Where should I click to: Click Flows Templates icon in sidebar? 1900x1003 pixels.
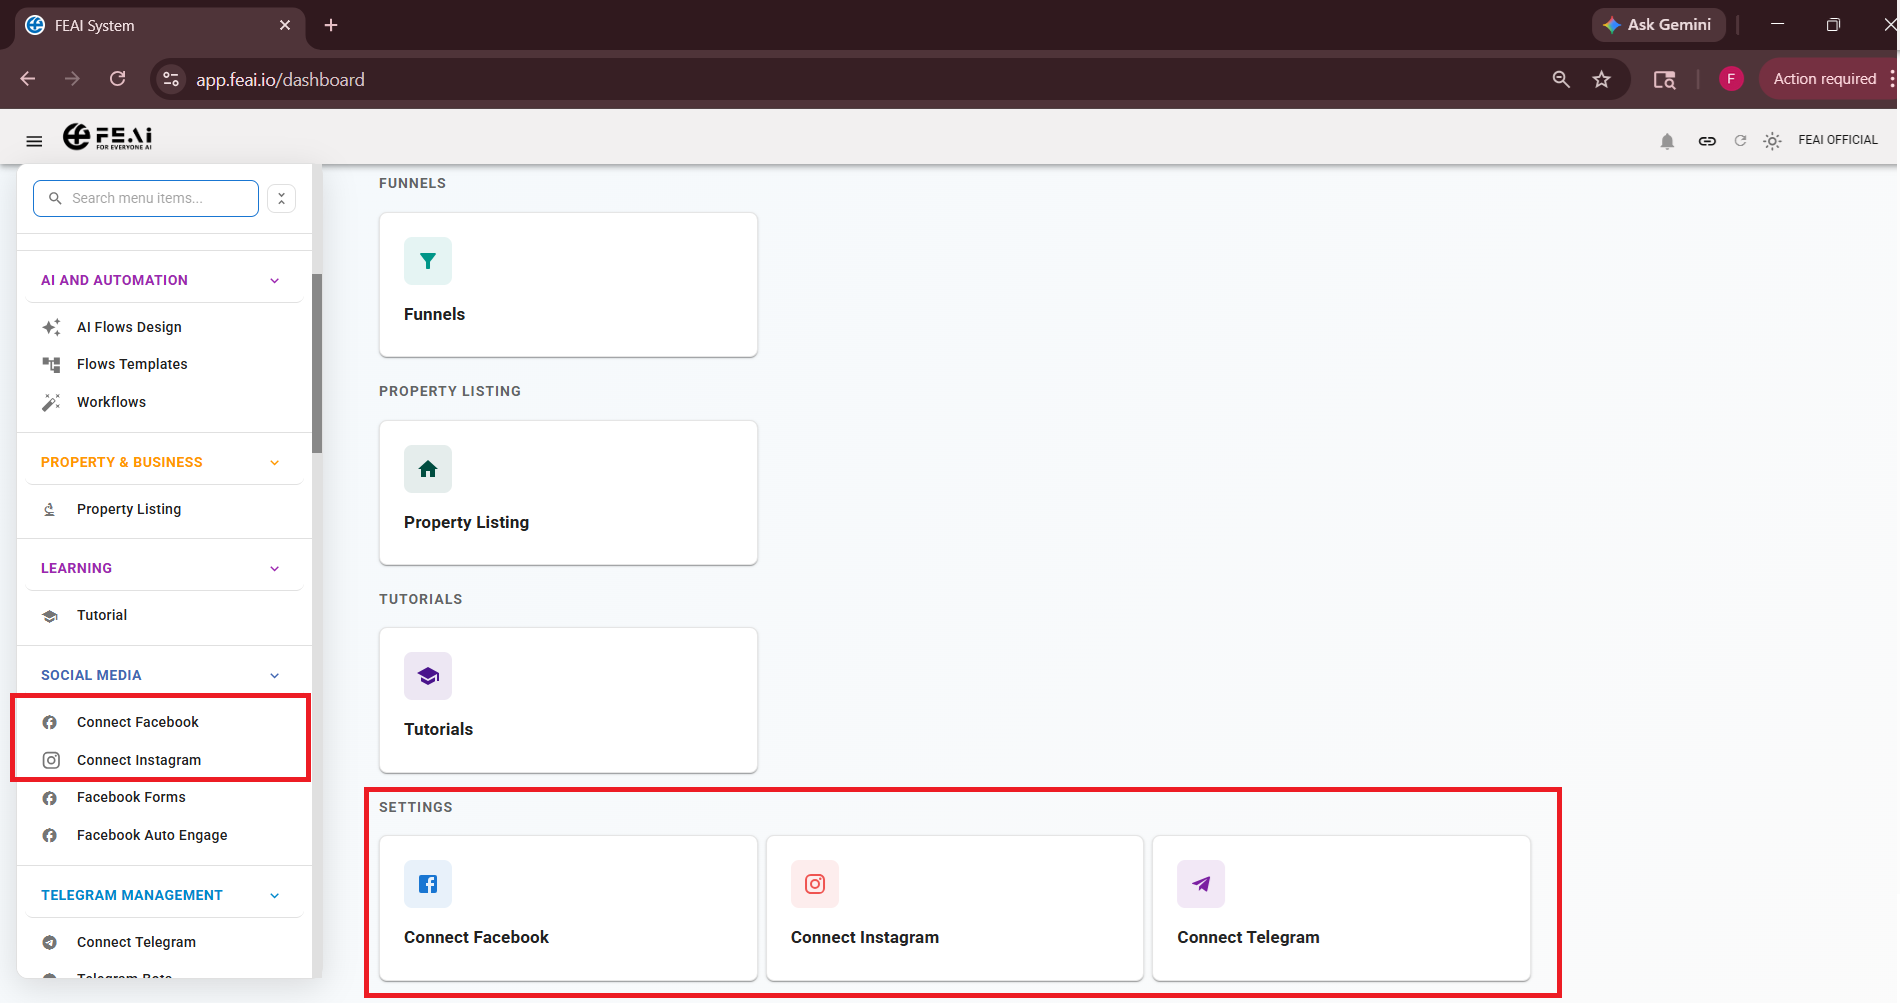coord(51,364)
